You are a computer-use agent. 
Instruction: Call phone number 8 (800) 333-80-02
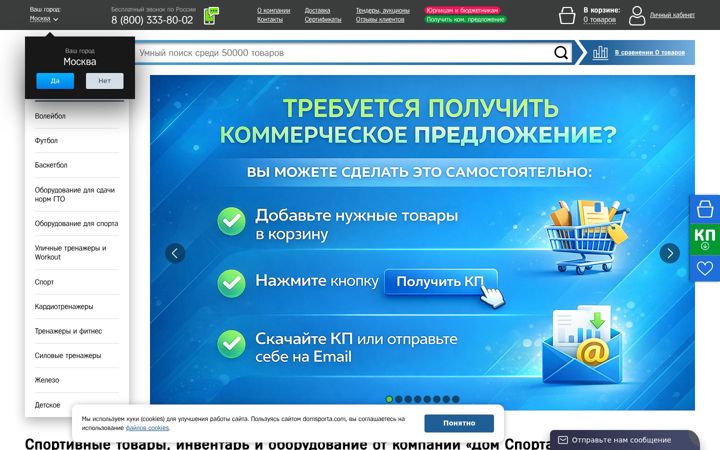point(152,20)
